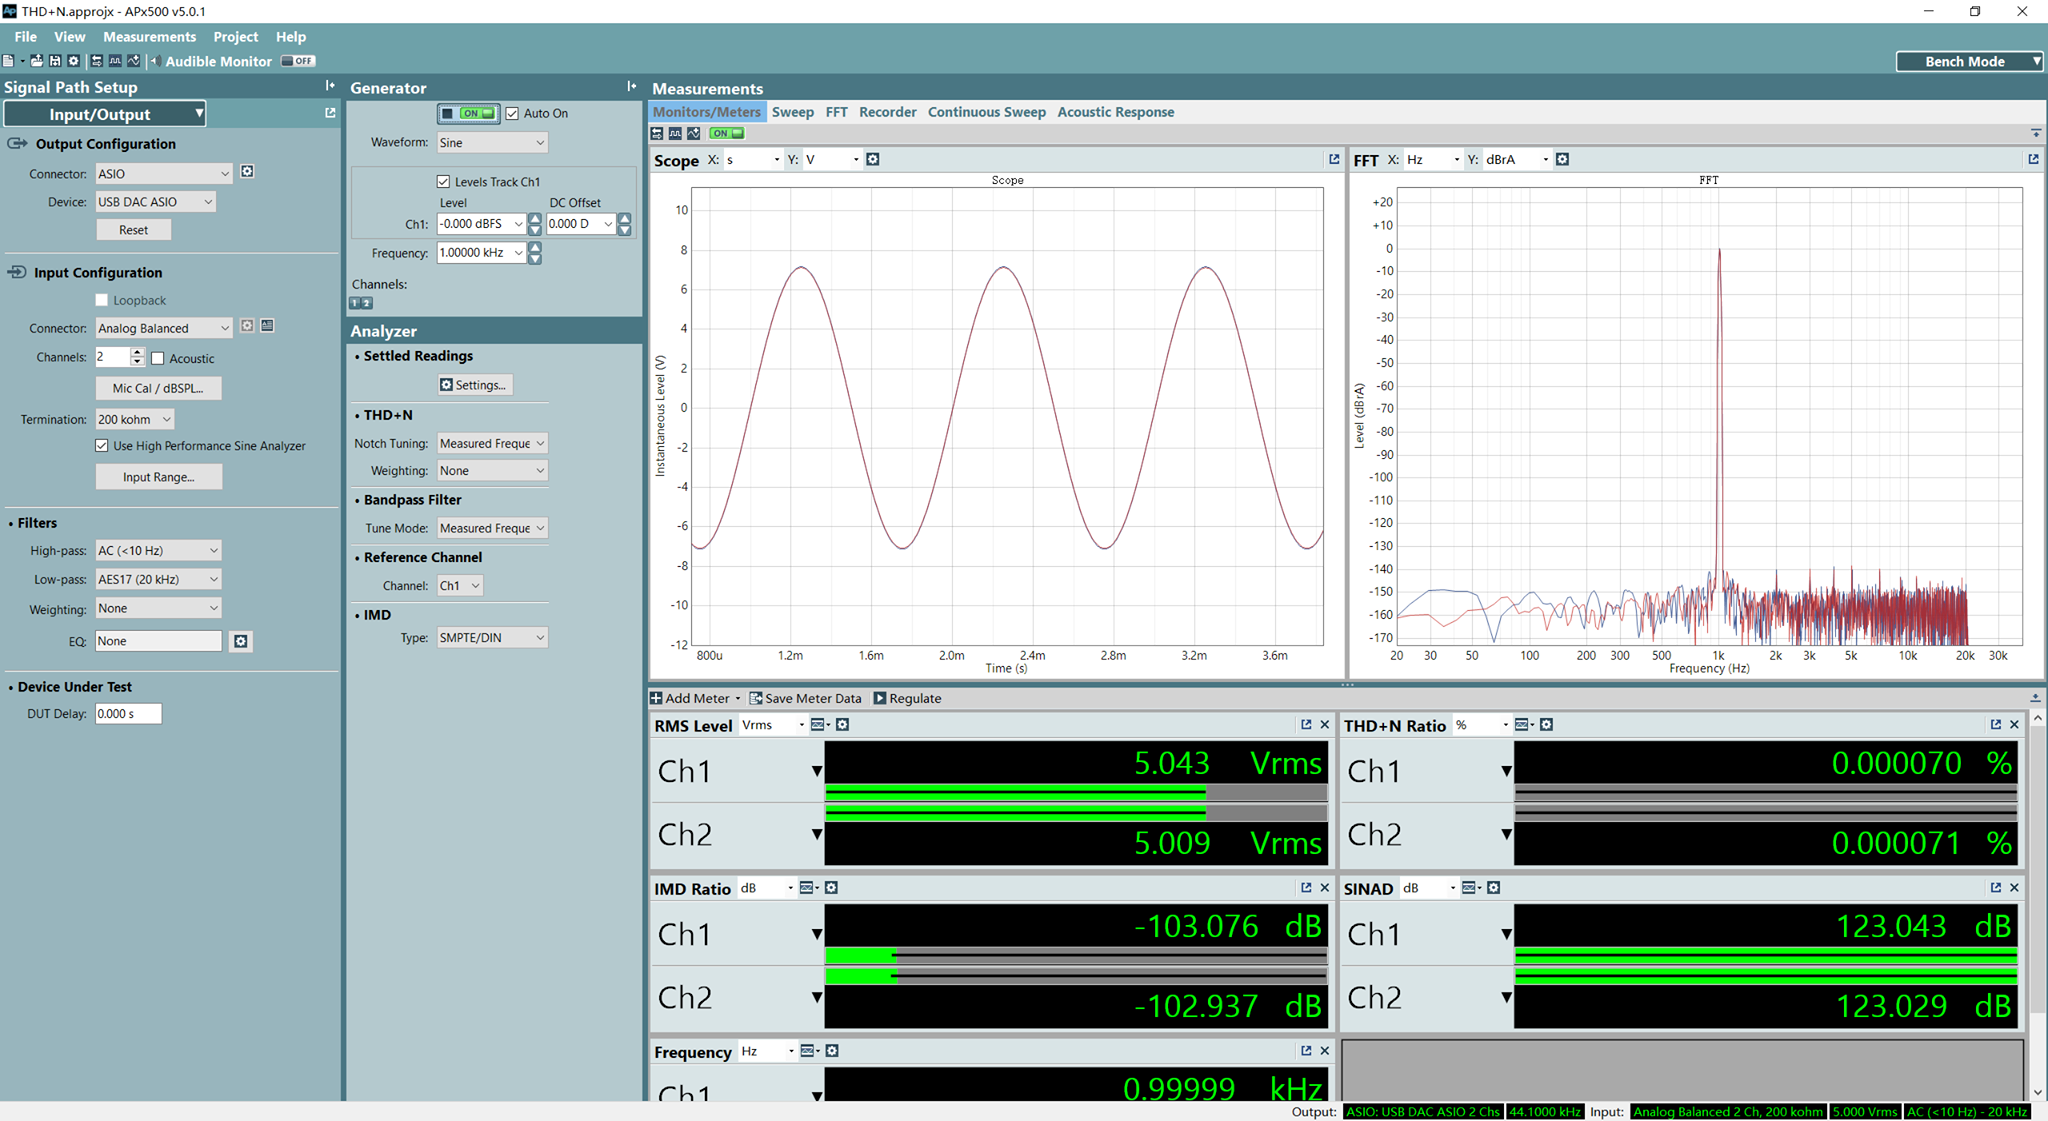Click the Input Range button

pos(158,477)
